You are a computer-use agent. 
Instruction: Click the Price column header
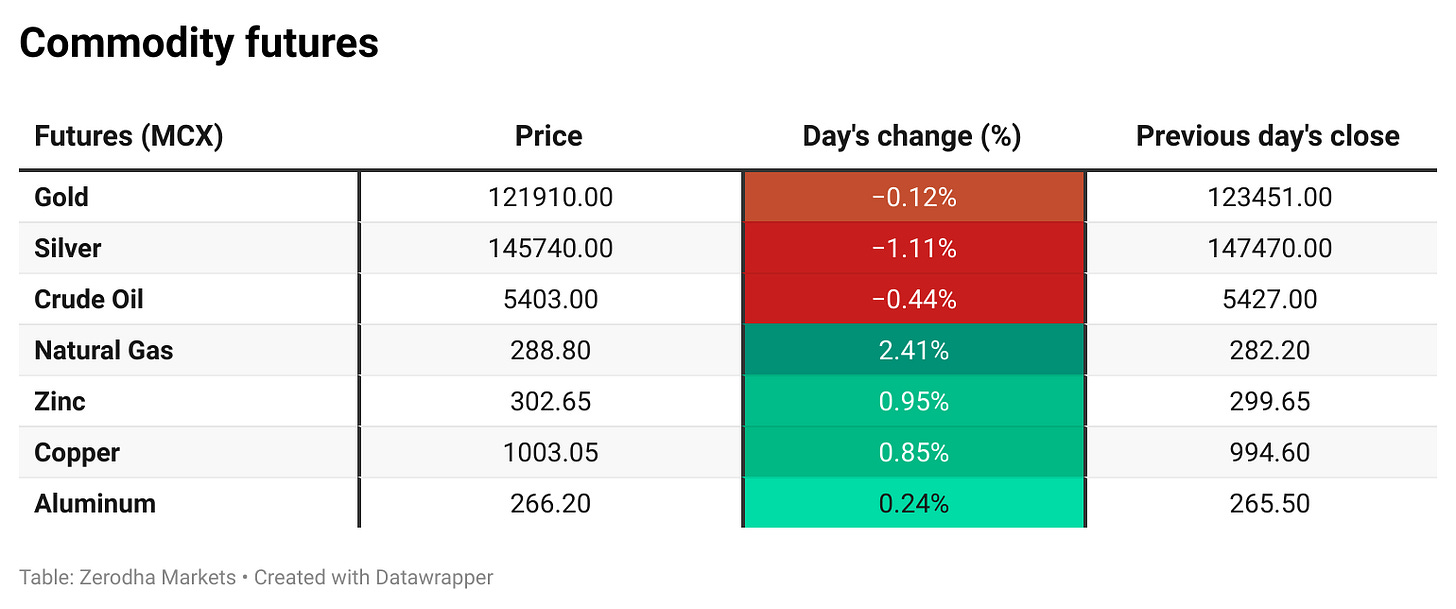click(x=548, y=136)
